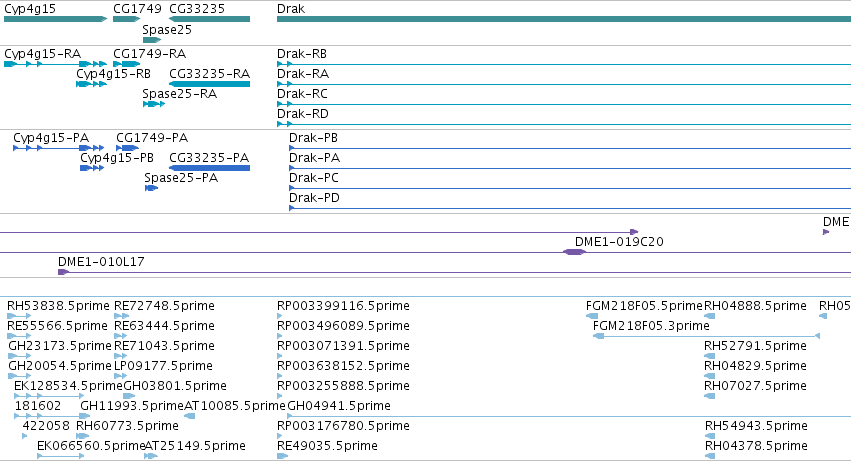Click EST RH04378.5prime
Viewport: 851px width, 461px height.
(756, 447)
